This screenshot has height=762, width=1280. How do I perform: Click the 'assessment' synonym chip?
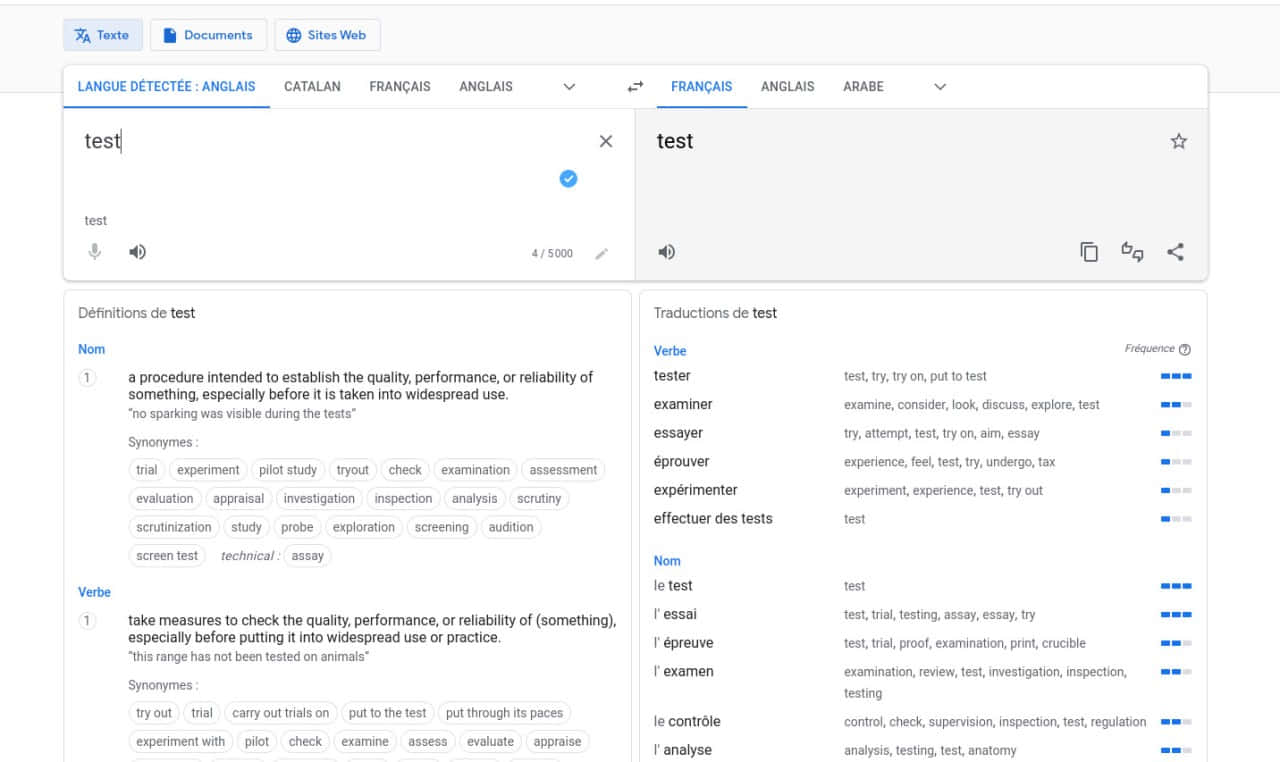pyautogui.click(x=563, y=470)
